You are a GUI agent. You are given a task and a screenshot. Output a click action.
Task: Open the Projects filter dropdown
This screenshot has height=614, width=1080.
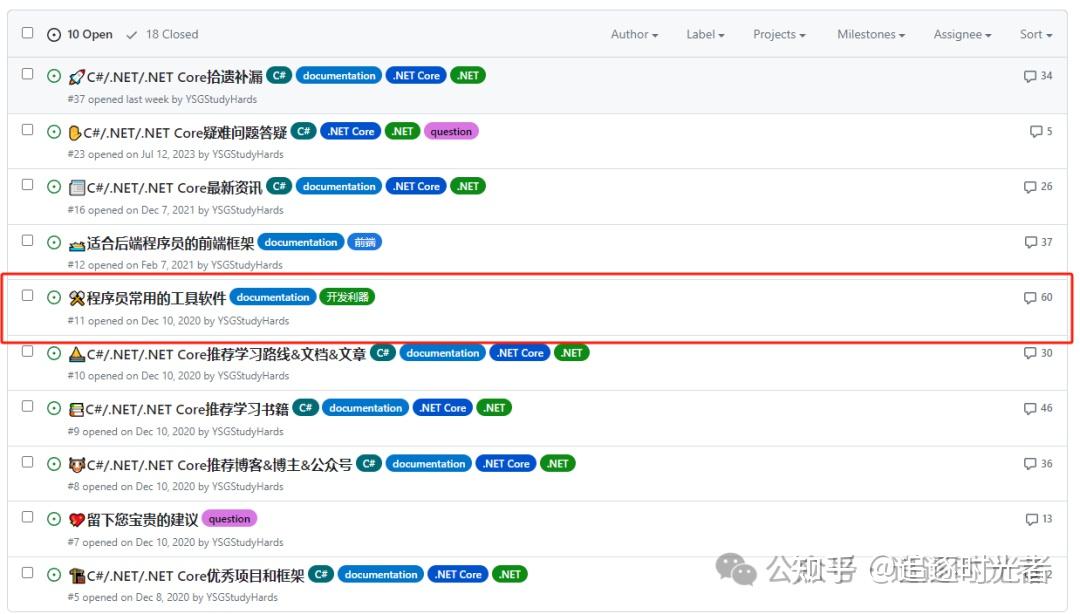click(779, 34)
